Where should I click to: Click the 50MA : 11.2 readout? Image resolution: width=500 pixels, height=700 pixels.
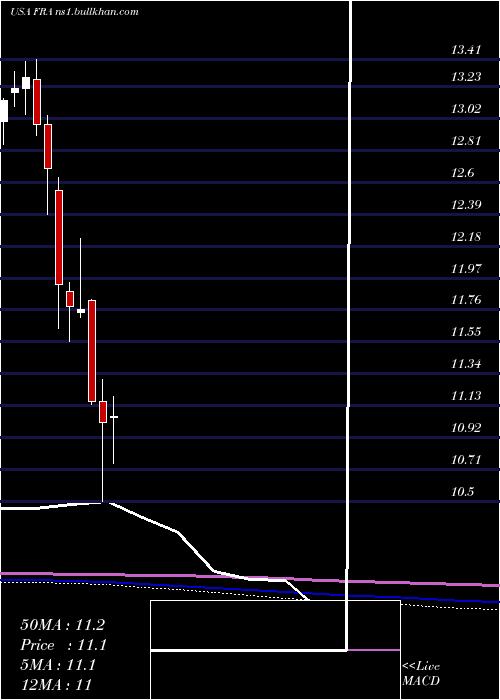[x=62, y=625]
